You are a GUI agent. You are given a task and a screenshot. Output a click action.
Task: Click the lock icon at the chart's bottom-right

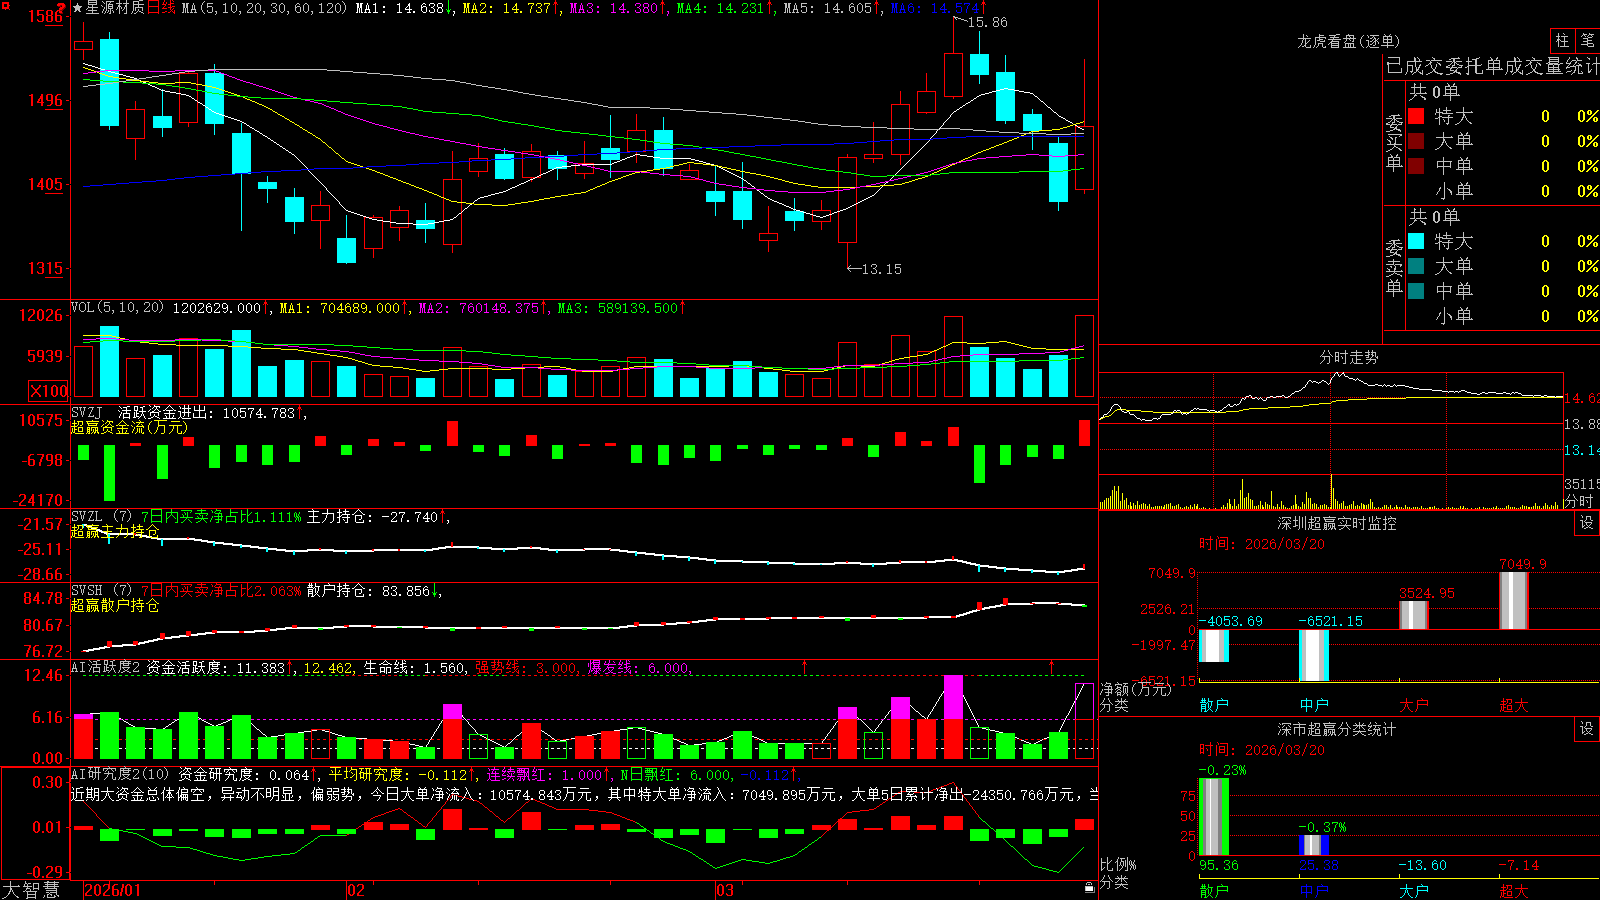point(1089,887)
